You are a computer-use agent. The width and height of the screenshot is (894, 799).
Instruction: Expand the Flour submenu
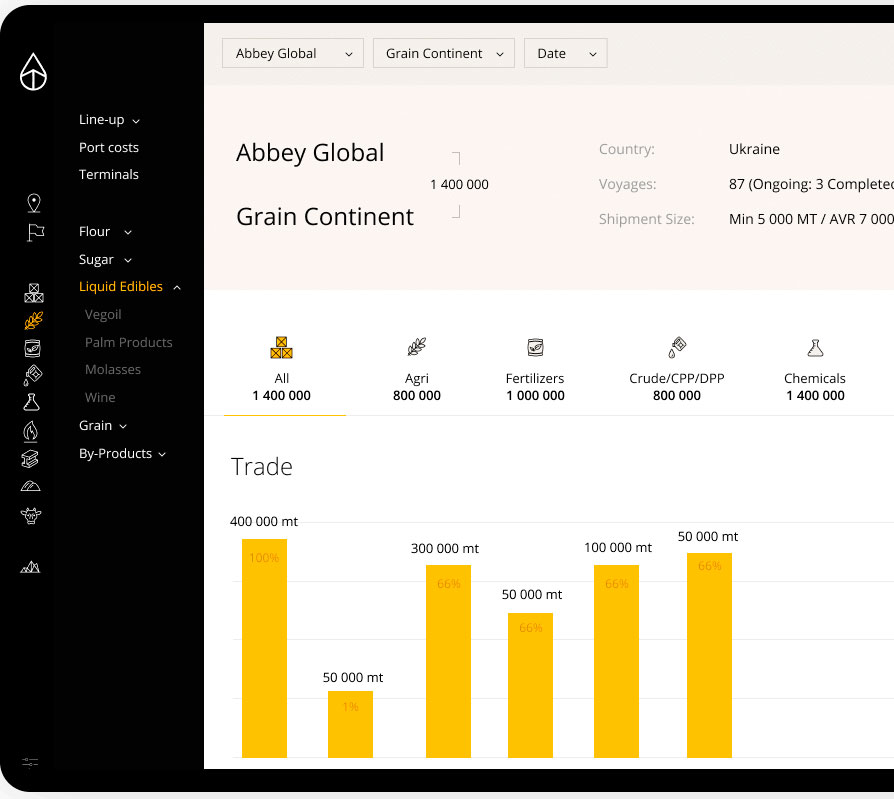pos(105,232)
